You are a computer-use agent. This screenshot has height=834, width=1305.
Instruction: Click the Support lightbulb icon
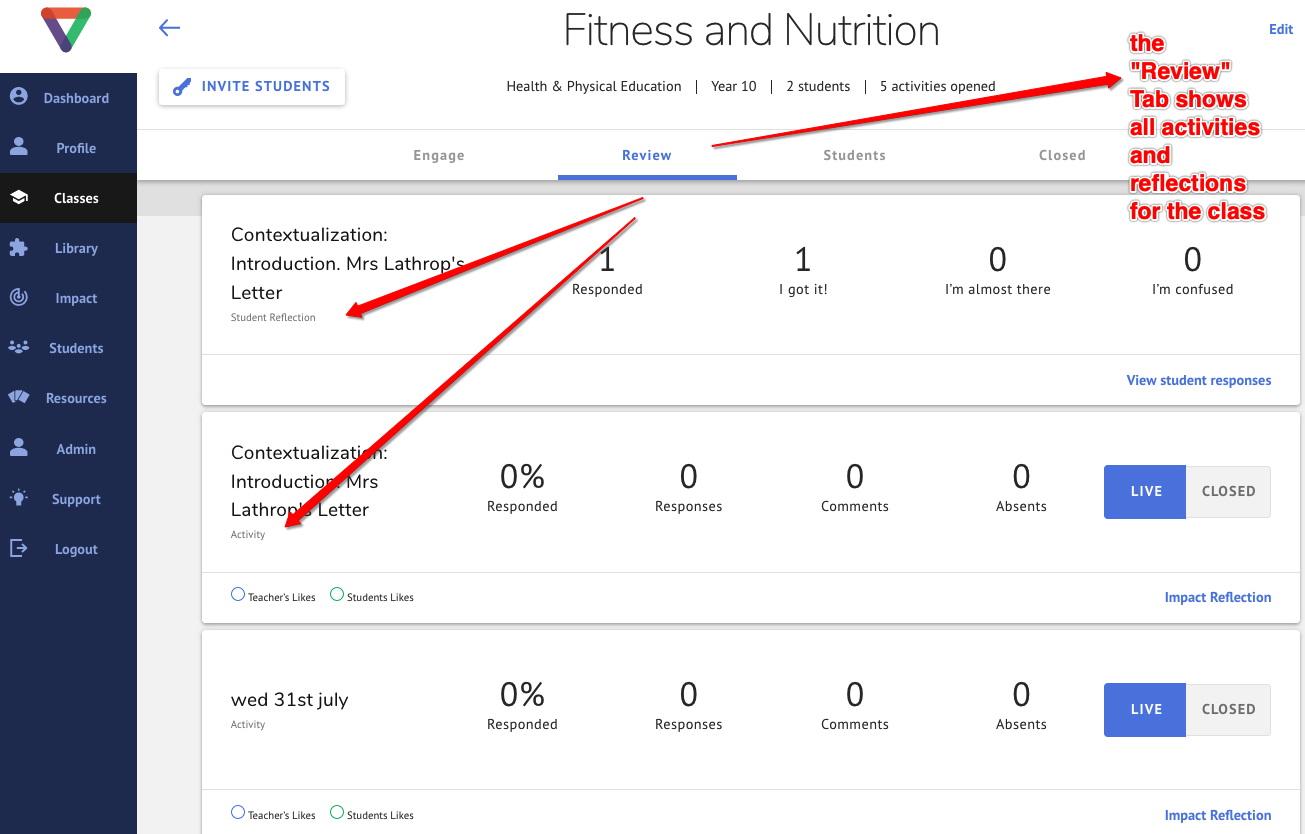point(18,498)
